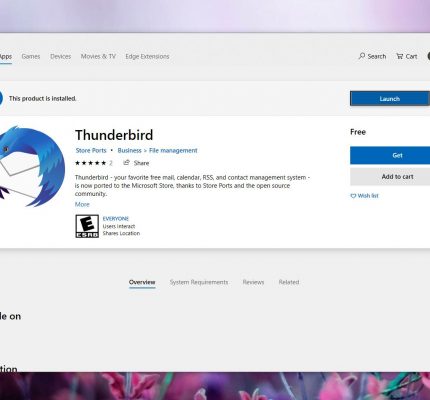Screen dimensions: 430x400
Task: Launch the installed Thunderbird app
Action: pyautogui.click(x=390, y=99)
